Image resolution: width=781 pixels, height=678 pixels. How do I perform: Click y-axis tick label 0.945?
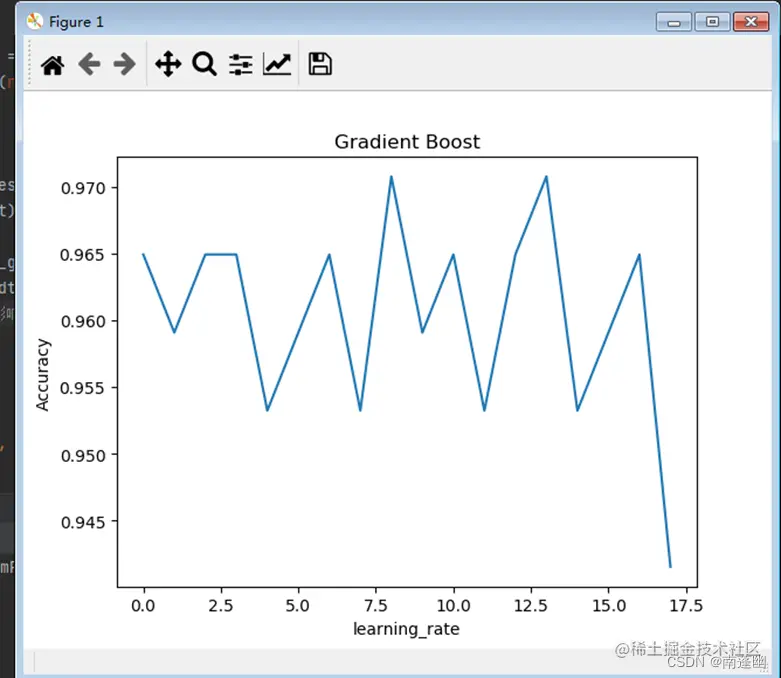(83, 522)
